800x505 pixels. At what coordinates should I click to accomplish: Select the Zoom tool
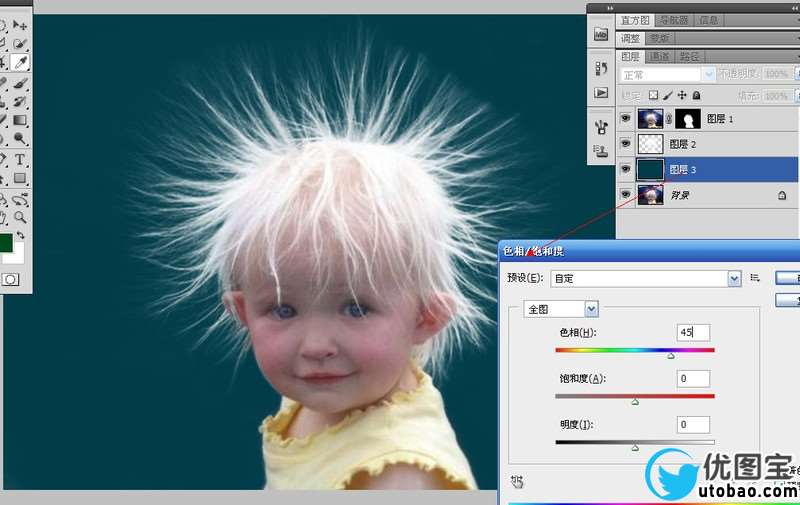click(x=20, y=217)
